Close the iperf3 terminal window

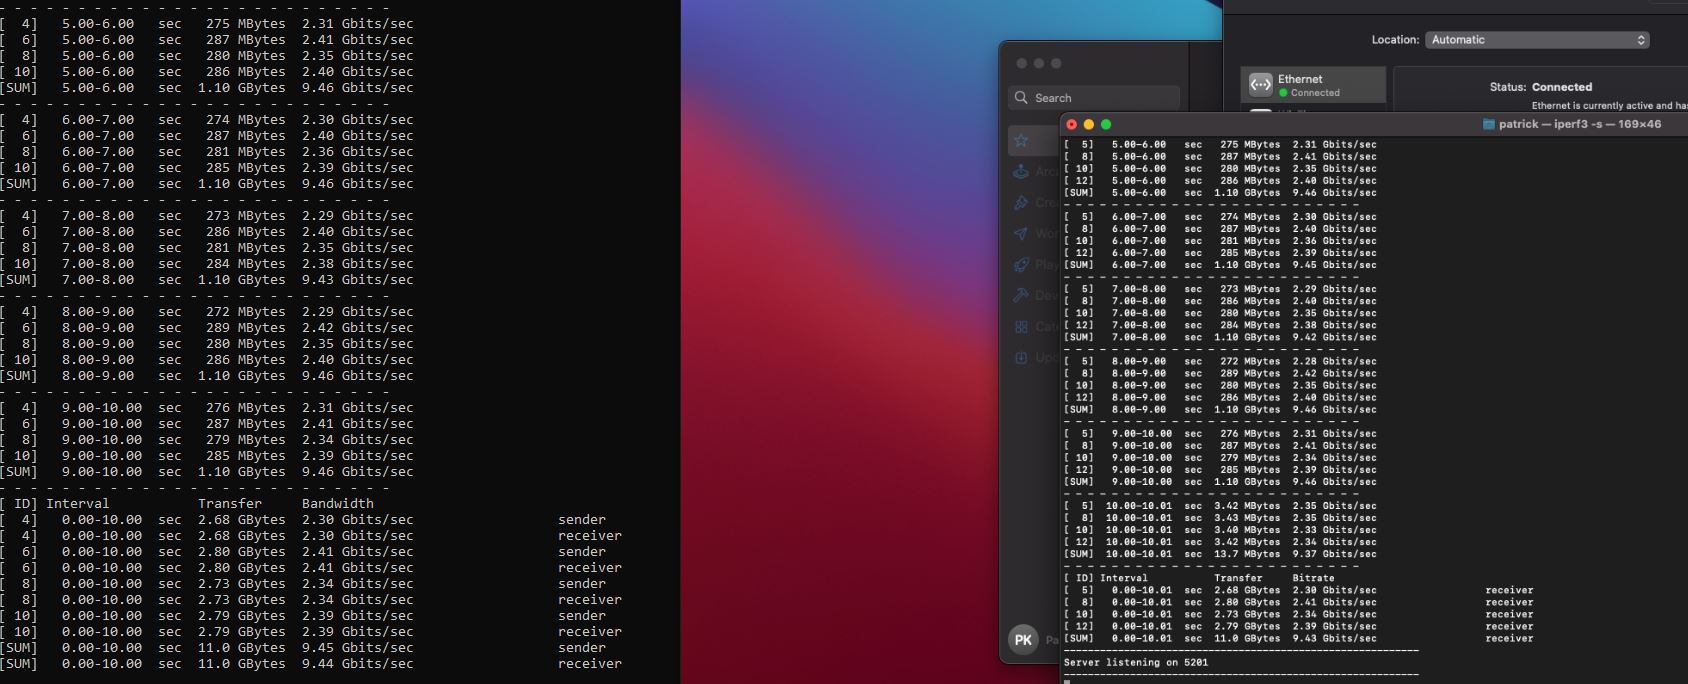pyautogui.click(x=1071, y=124)
